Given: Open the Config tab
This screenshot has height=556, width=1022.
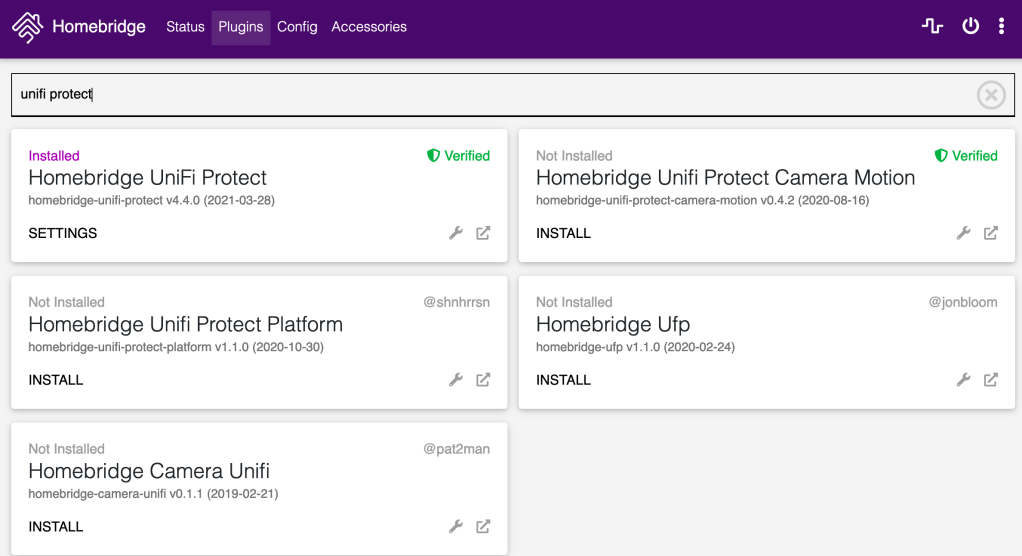Looking at the screenshot, I should click(297, 27).
